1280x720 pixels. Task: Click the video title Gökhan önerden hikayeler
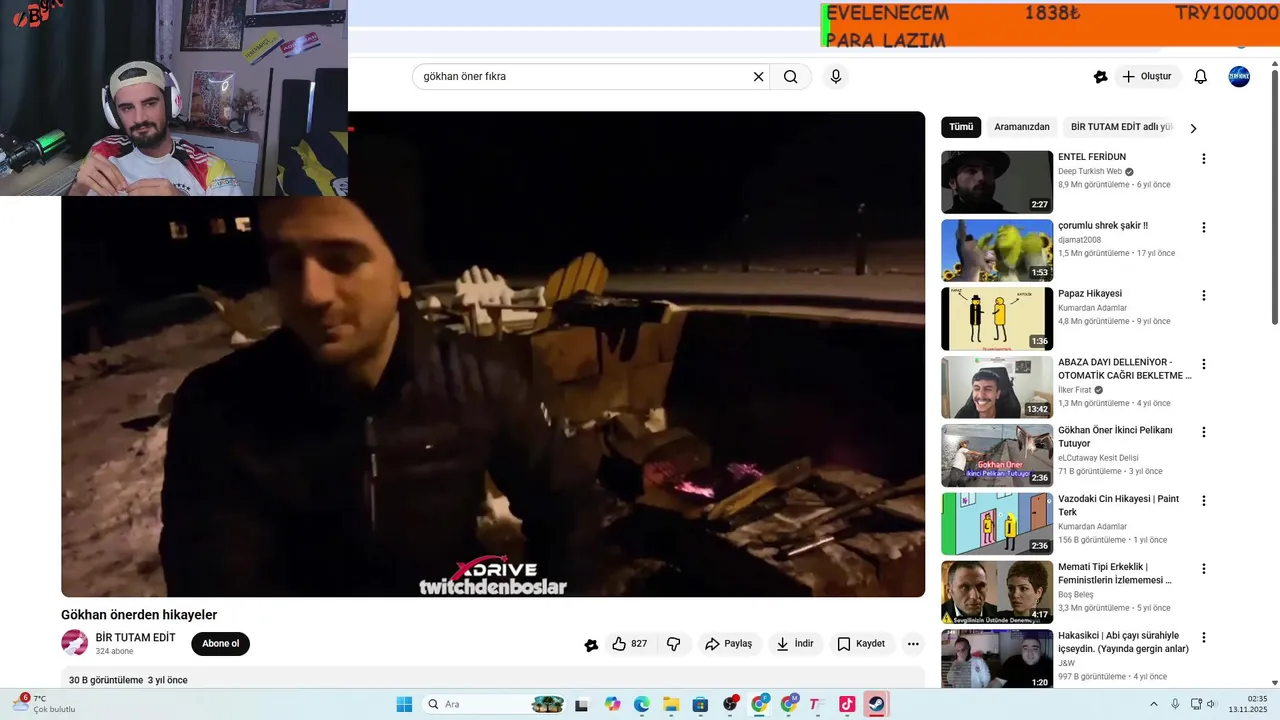pos(139,615)
